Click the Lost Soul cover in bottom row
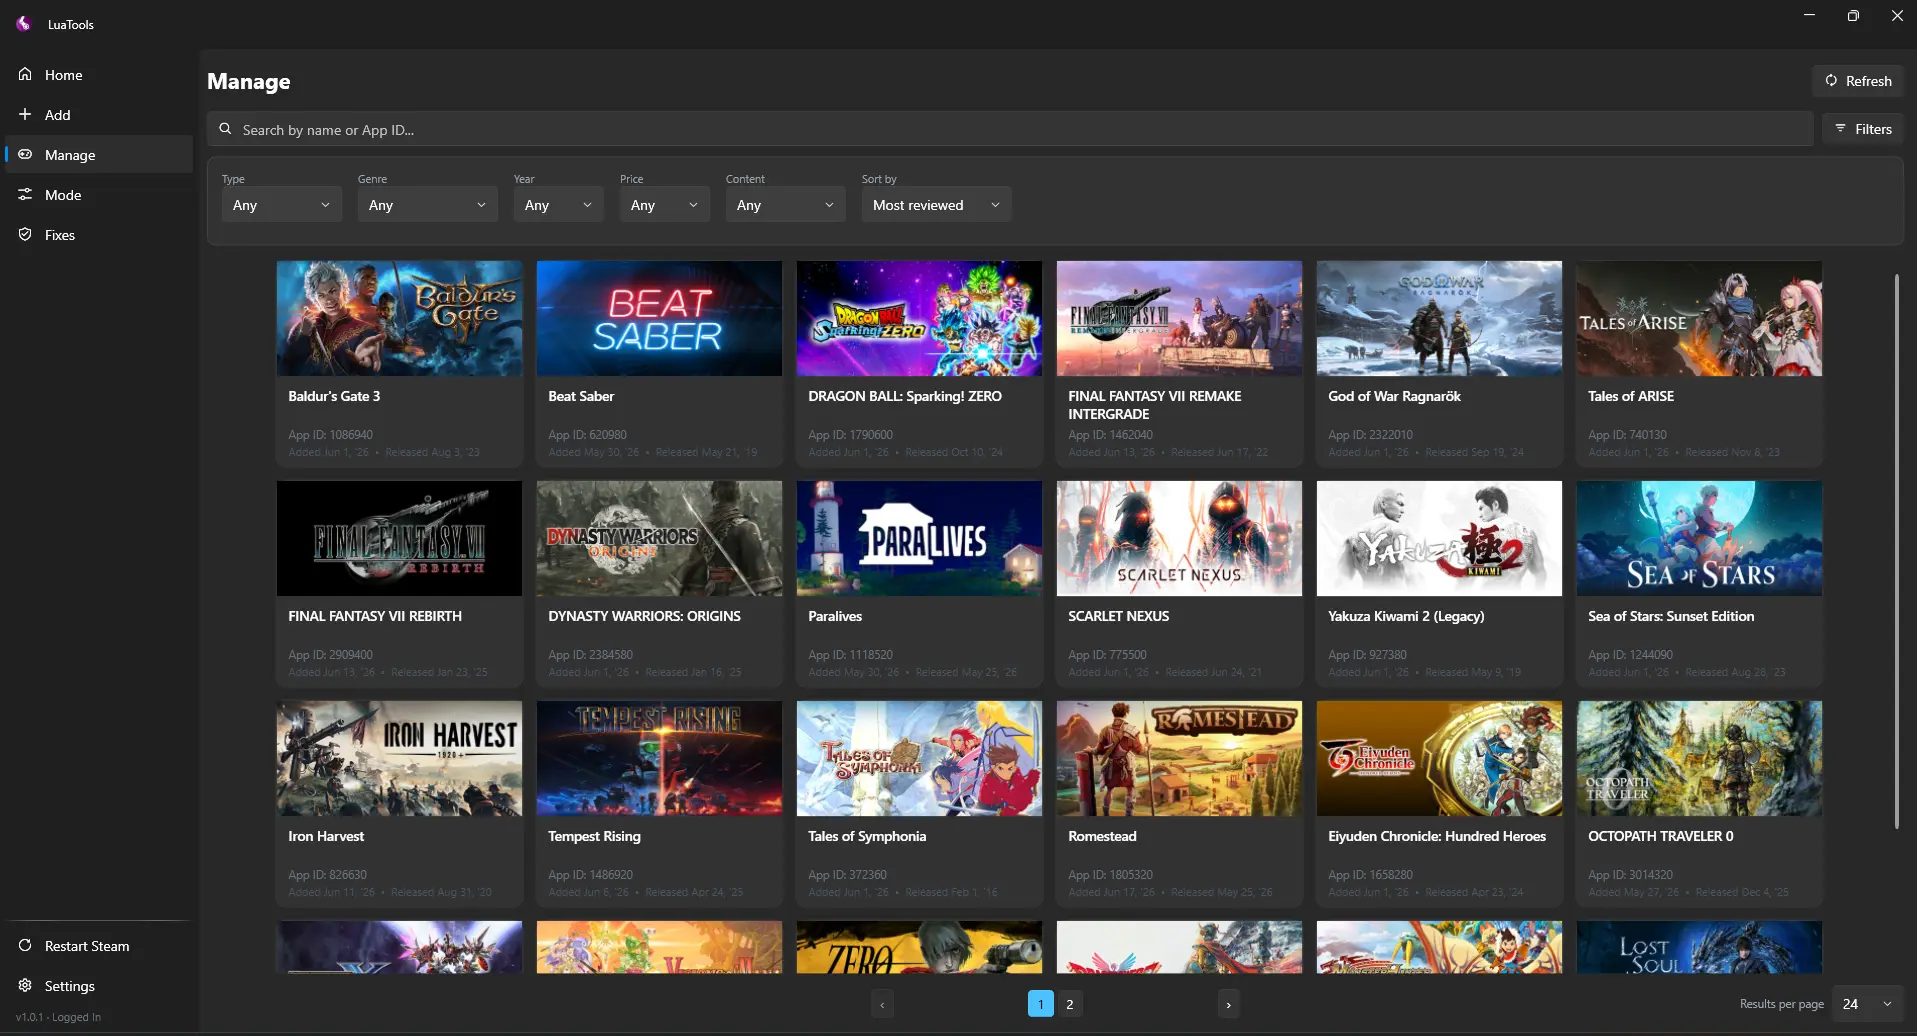The width and height of the screenshot is (1917, 1036). (x=1699, y=947)
